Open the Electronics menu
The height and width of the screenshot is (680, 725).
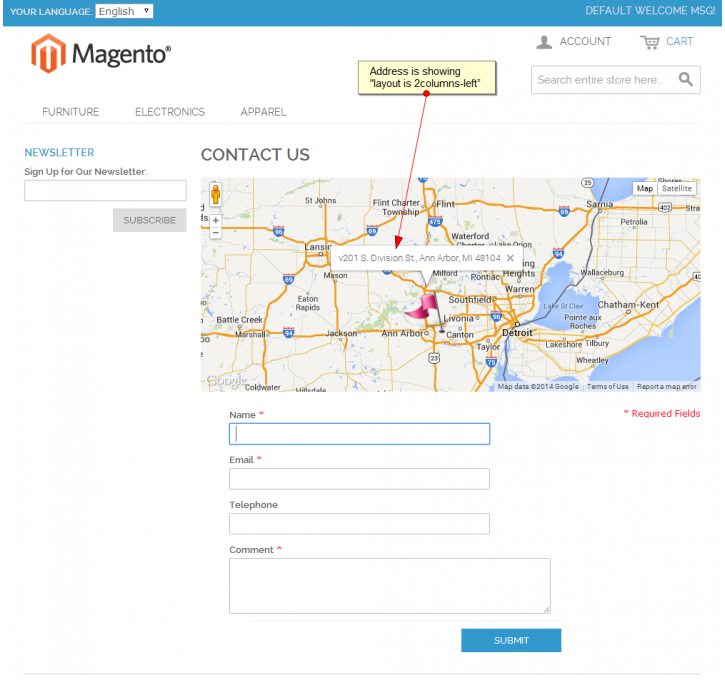[x=170, y=112]
